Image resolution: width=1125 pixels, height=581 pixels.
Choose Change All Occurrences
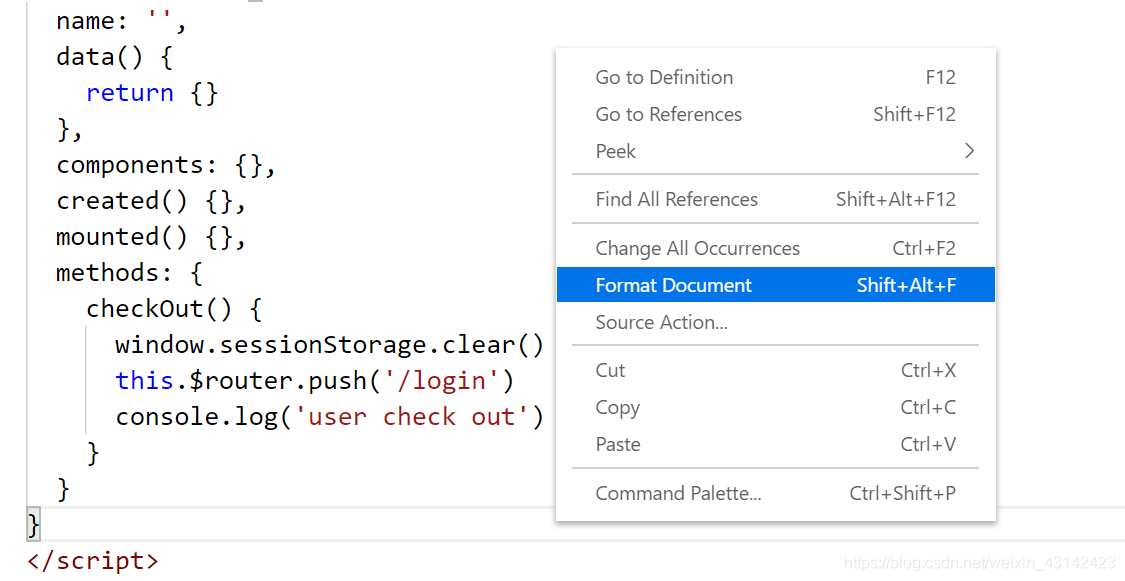point(697,248)
